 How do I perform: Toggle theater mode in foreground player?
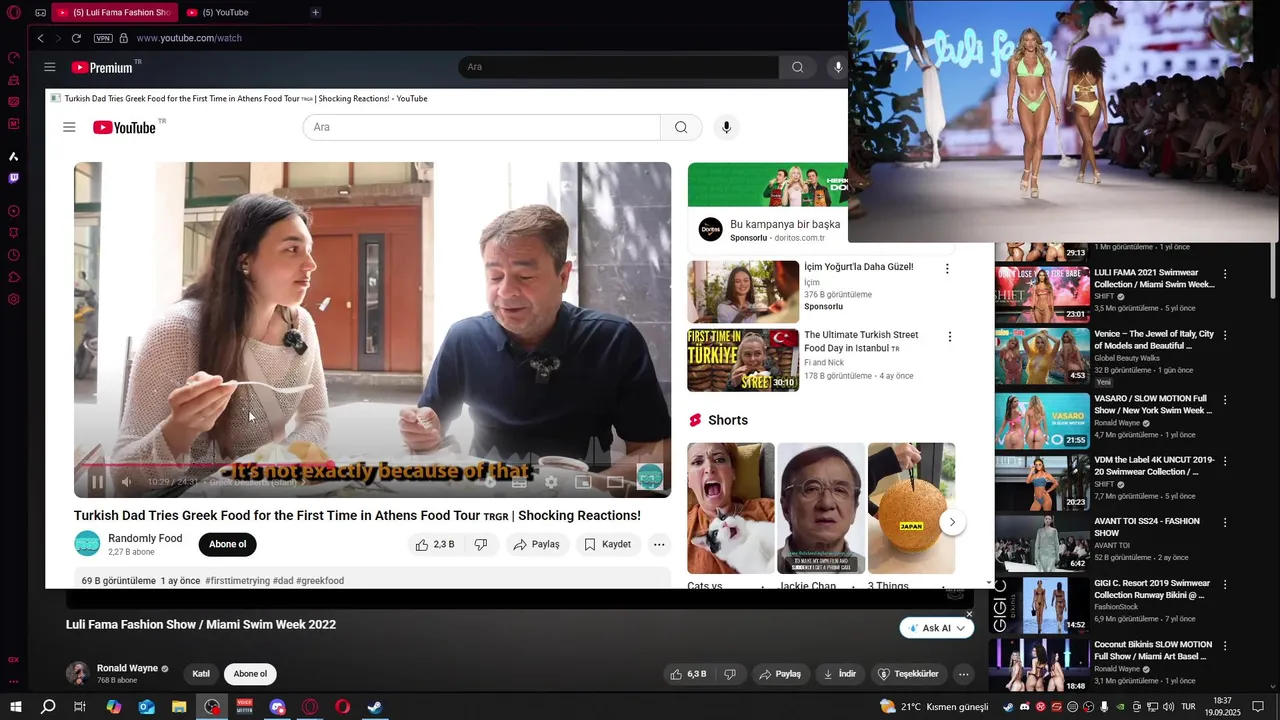[615, 482]
